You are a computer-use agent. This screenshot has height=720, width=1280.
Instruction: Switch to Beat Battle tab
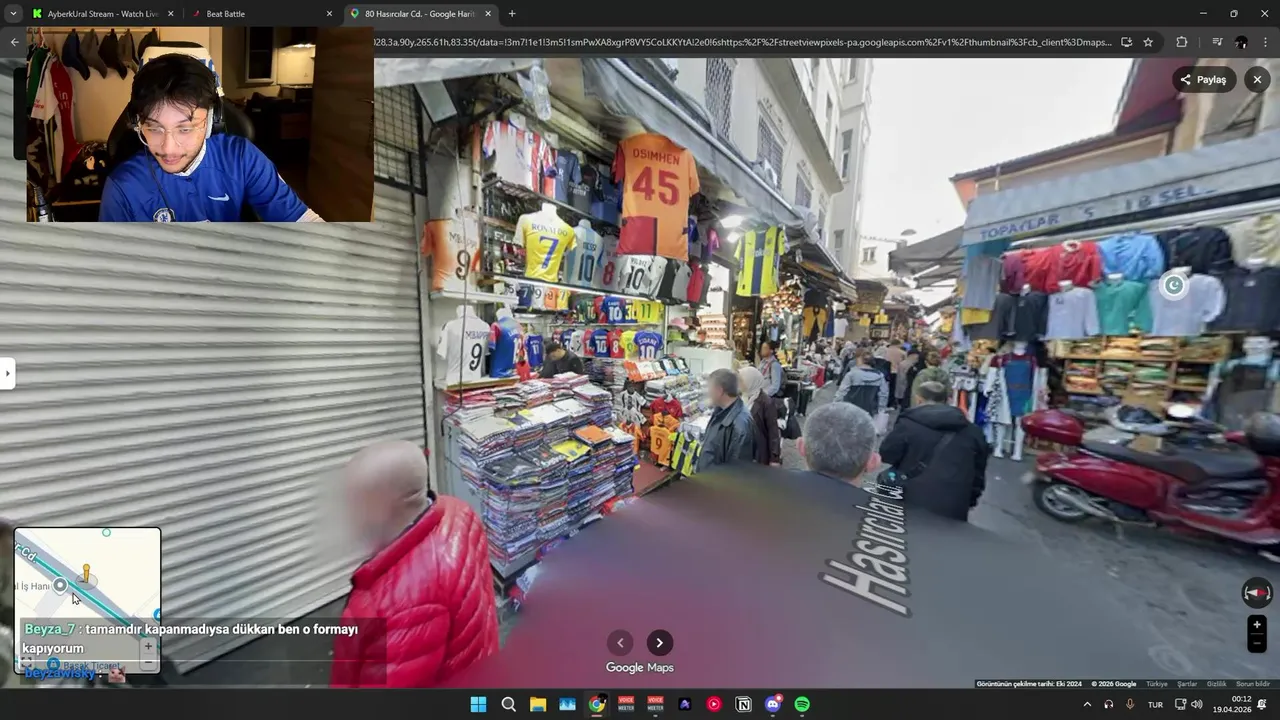[x=260, y=14]
